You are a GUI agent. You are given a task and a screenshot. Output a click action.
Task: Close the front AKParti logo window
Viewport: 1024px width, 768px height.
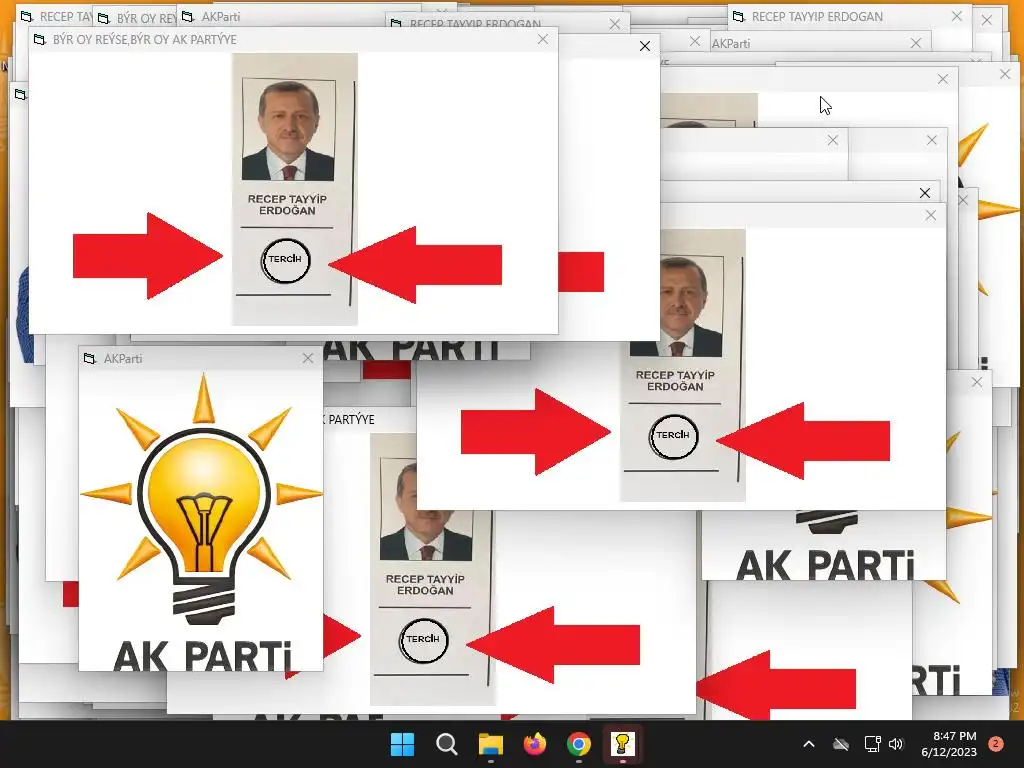tap(308, 358)
